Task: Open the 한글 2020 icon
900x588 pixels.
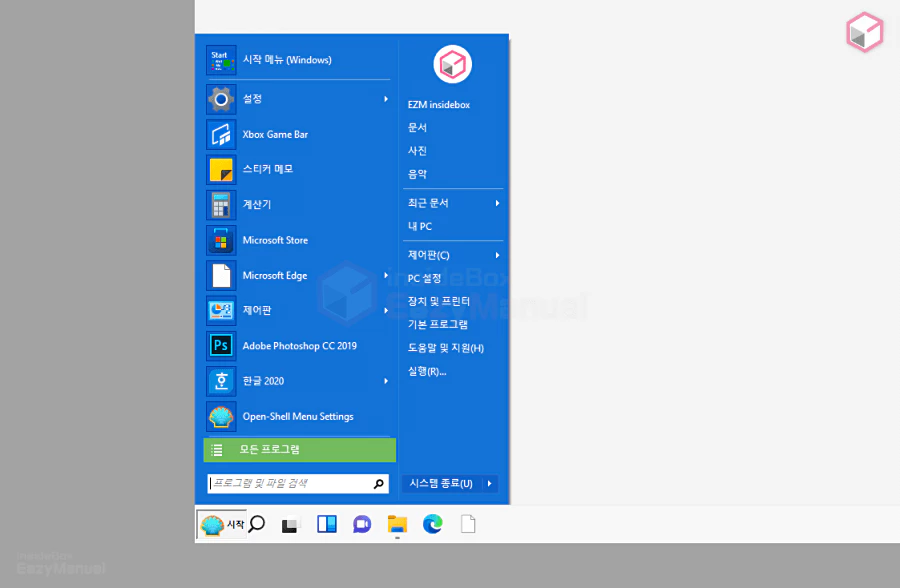Action: click(x=221, y=381)
